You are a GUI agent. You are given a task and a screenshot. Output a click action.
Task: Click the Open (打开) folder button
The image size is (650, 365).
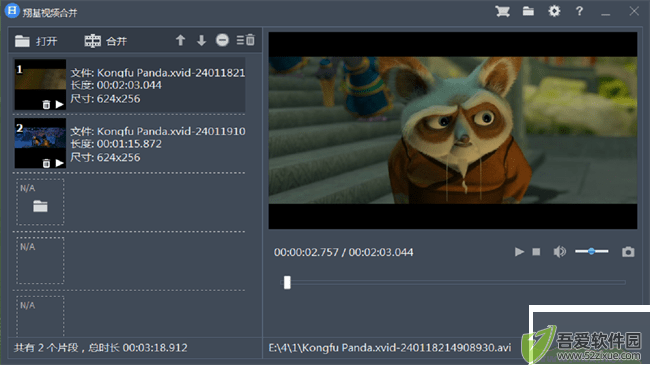click(x=36, y=41)
